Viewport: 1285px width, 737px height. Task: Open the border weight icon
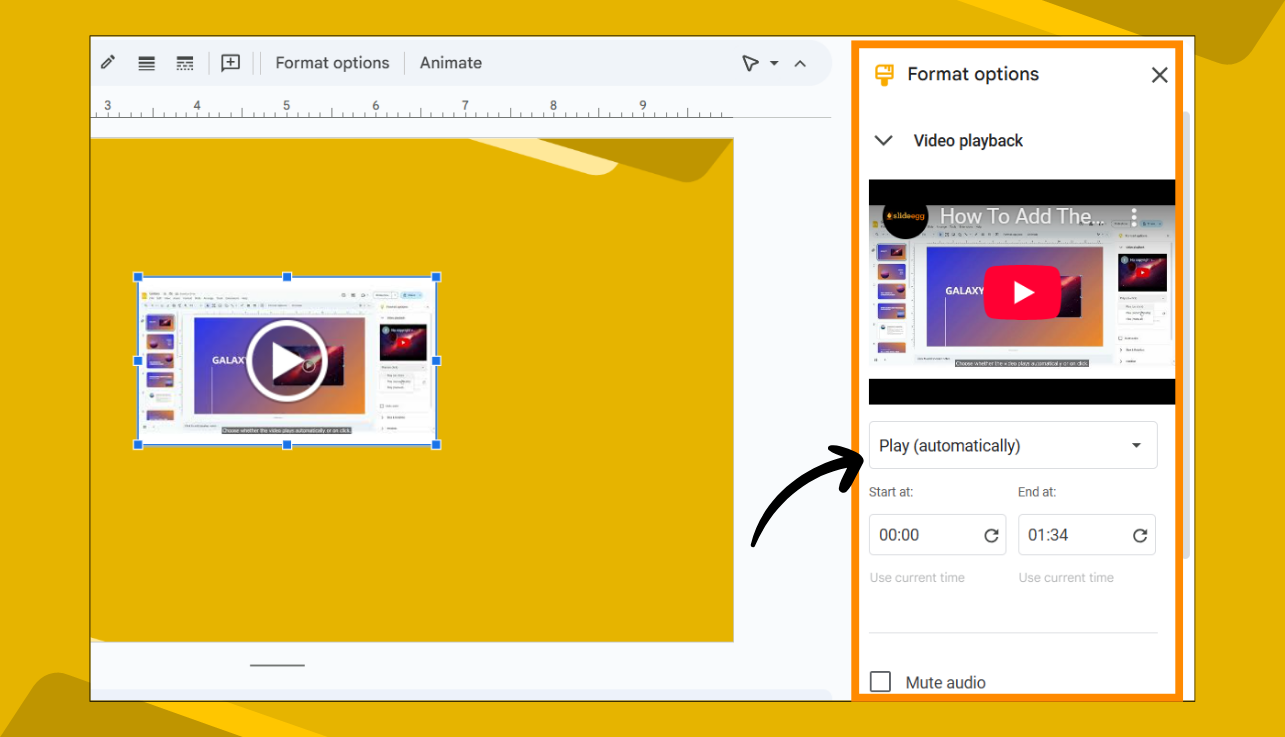(x=146, y=63)
